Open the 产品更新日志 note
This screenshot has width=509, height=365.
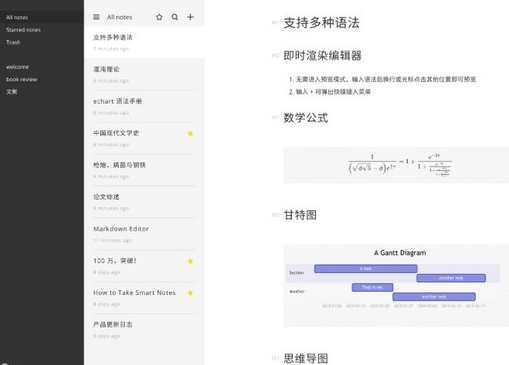tap(144, 330)
